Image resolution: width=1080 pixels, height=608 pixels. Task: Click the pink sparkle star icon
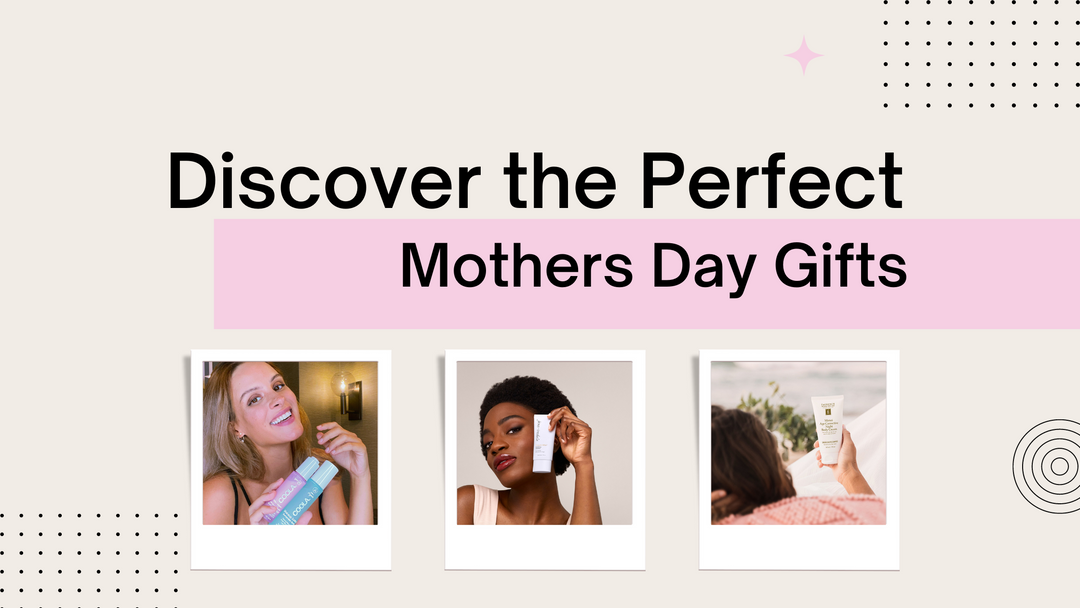click(804, 55)
